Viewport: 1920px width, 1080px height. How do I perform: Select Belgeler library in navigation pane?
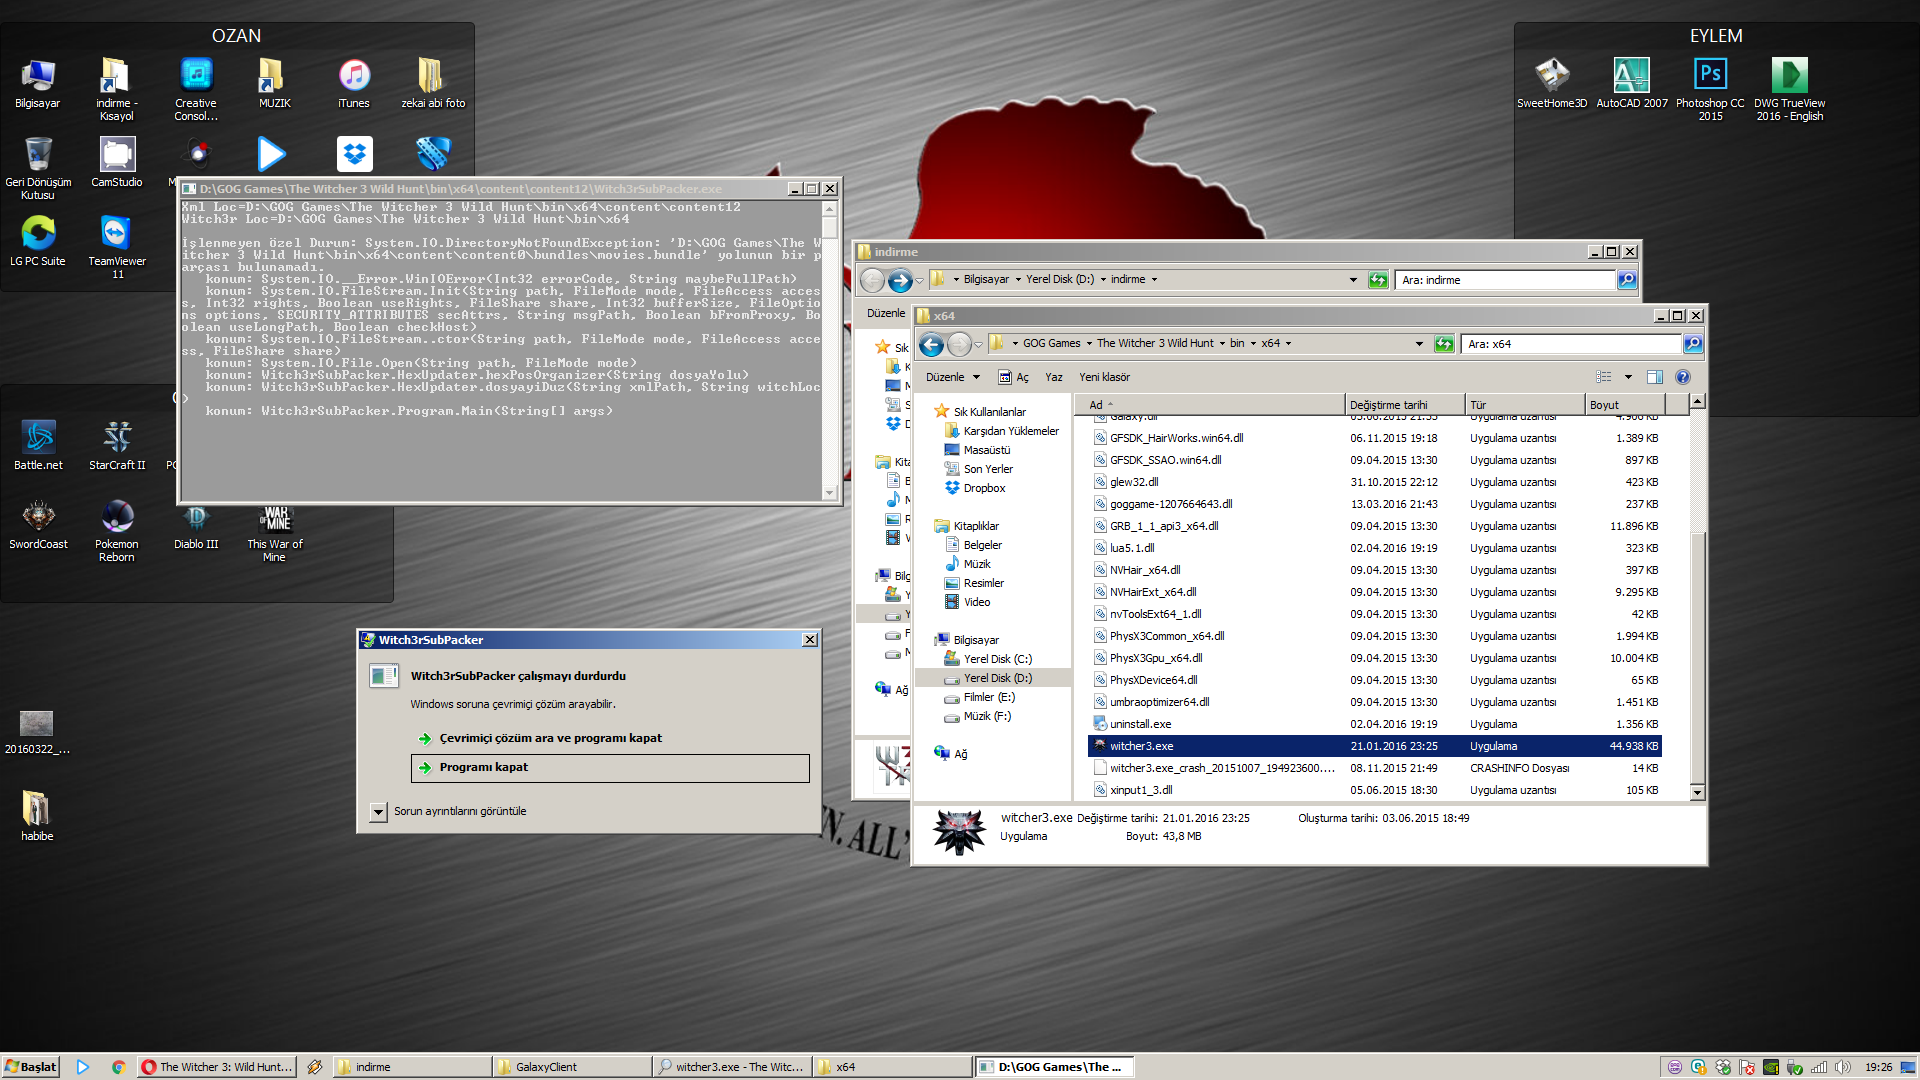tap(972, 545)
